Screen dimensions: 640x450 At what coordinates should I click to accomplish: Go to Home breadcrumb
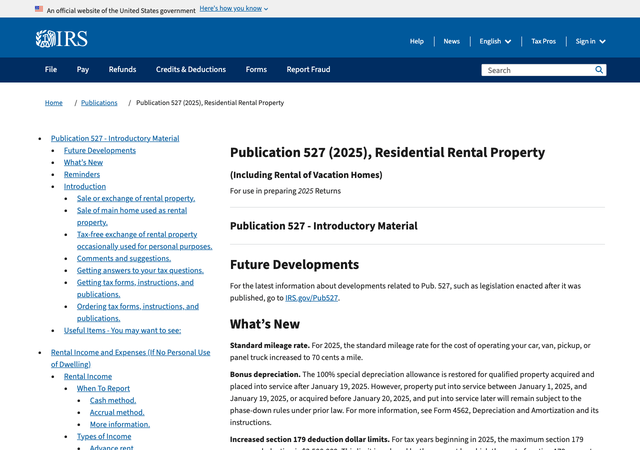point(53,102)
